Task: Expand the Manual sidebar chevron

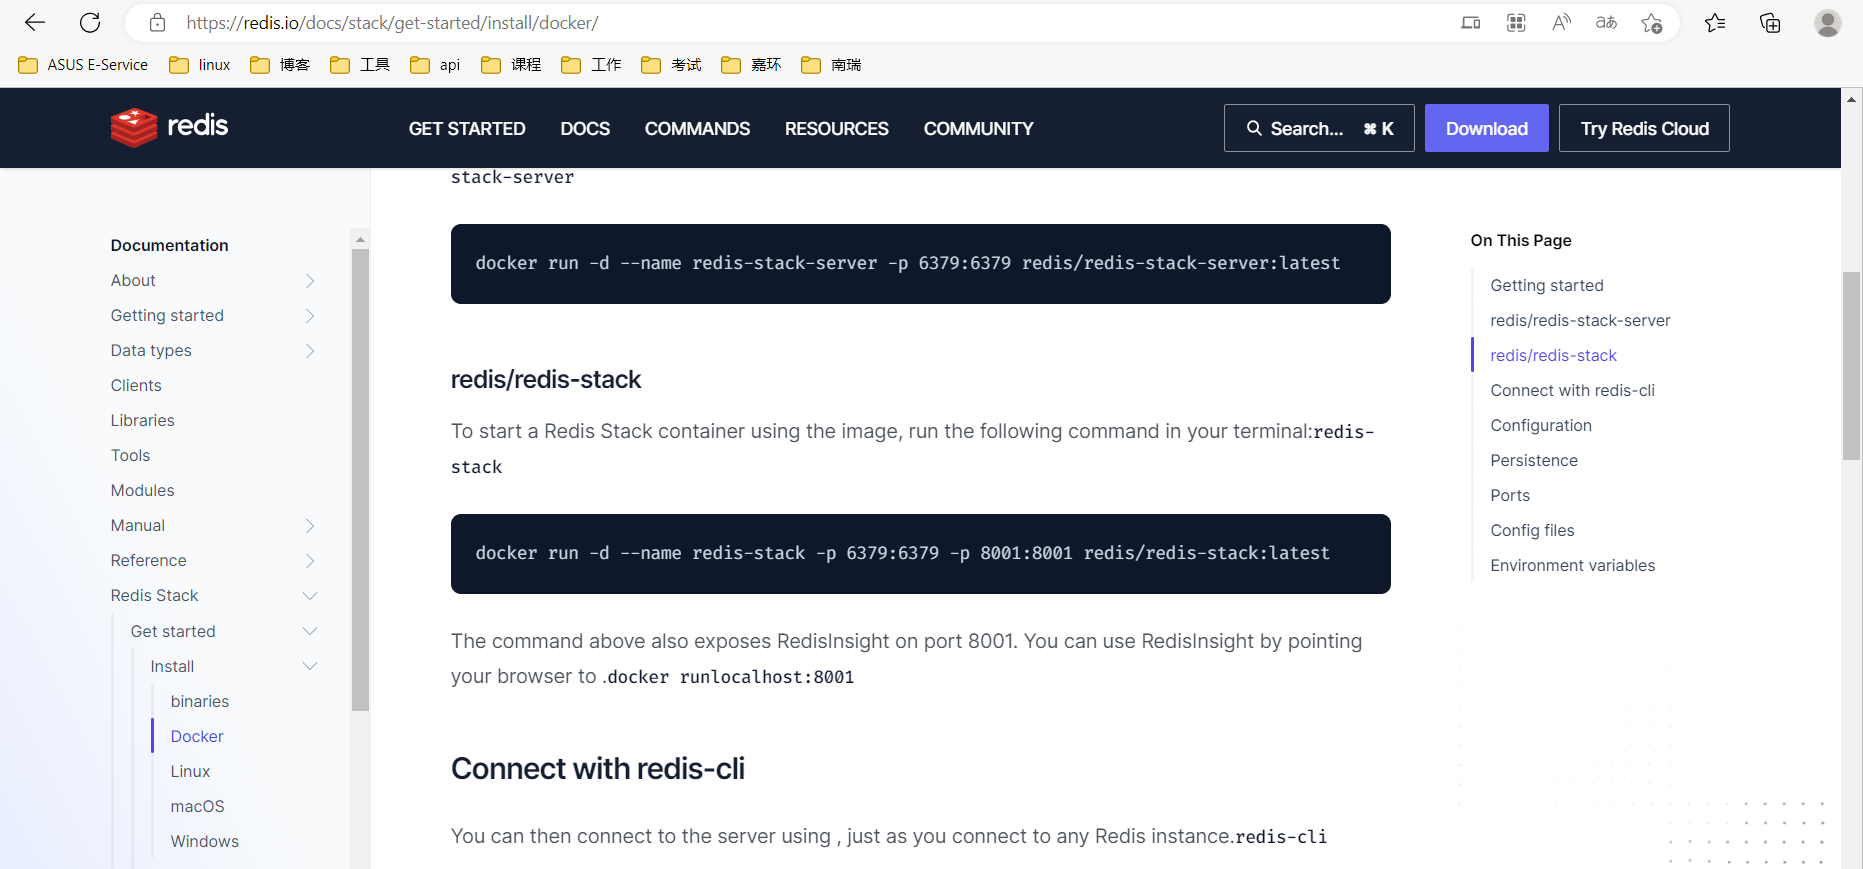Action: [x=310, y=526]
